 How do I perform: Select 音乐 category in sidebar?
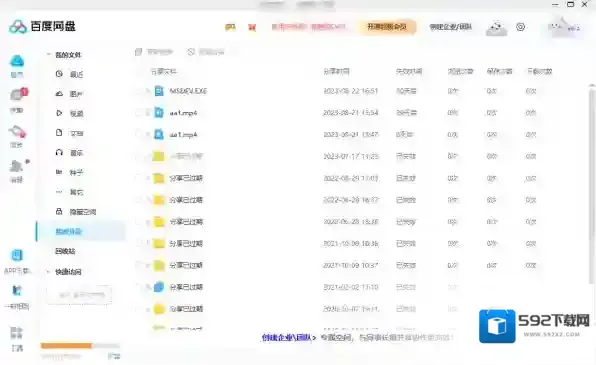(76, 153)
